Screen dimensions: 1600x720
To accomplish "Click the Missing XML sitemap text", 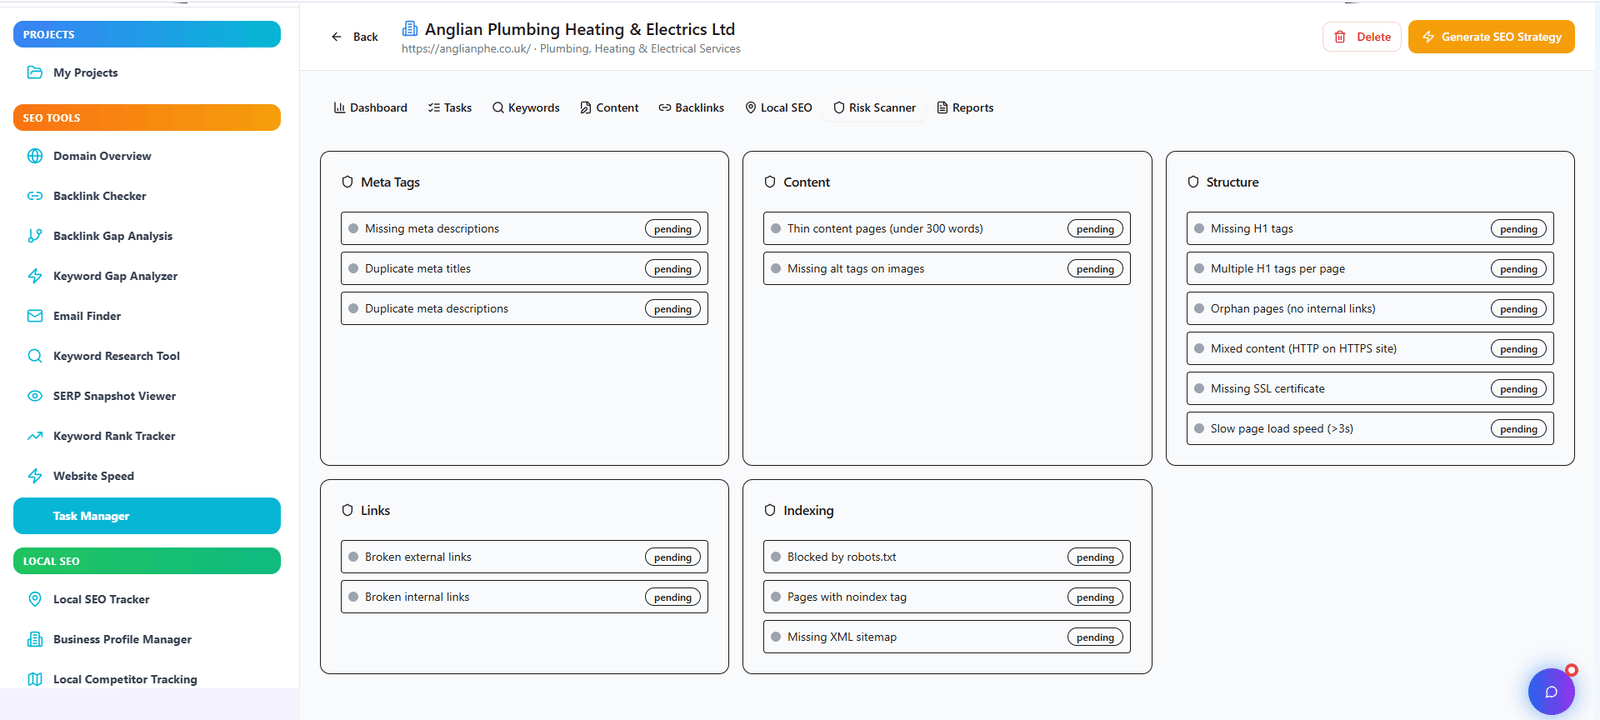I will click(x=842, y=637).
